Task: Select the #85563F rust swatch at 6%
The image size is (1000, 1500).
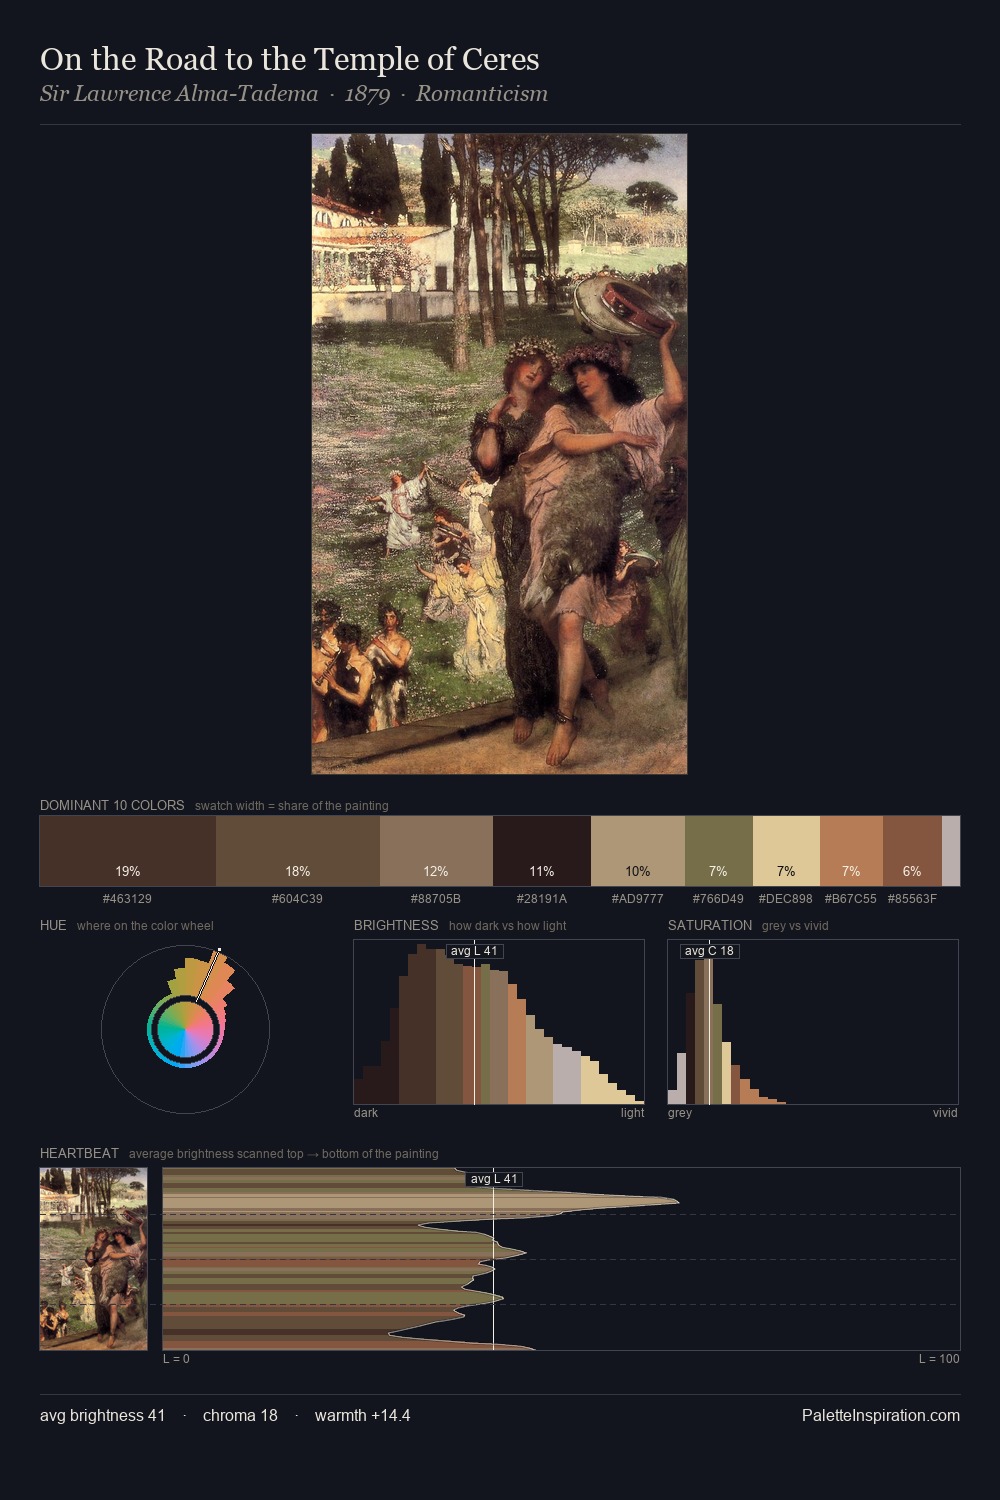Action: tap(912, 851)
